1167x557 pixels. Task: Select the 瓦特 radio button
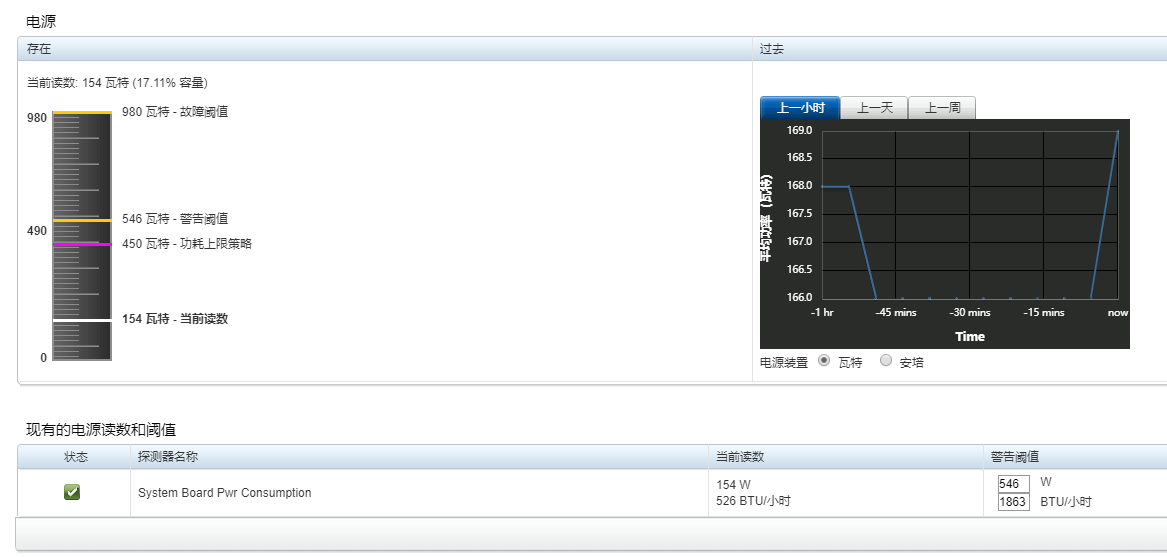tap(824, 360)
